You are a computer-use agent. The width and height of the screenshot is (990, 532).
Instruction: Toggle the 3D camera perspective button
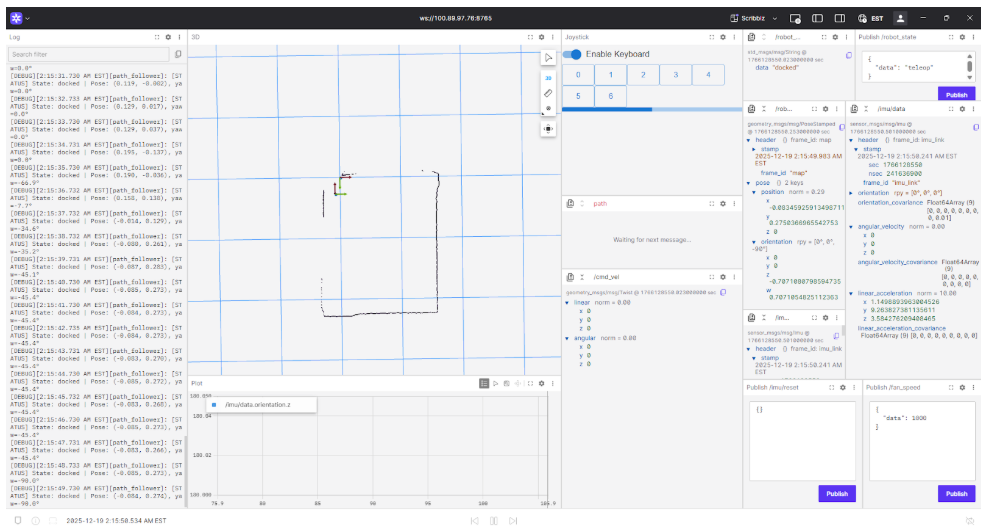(x=548, y=76)
